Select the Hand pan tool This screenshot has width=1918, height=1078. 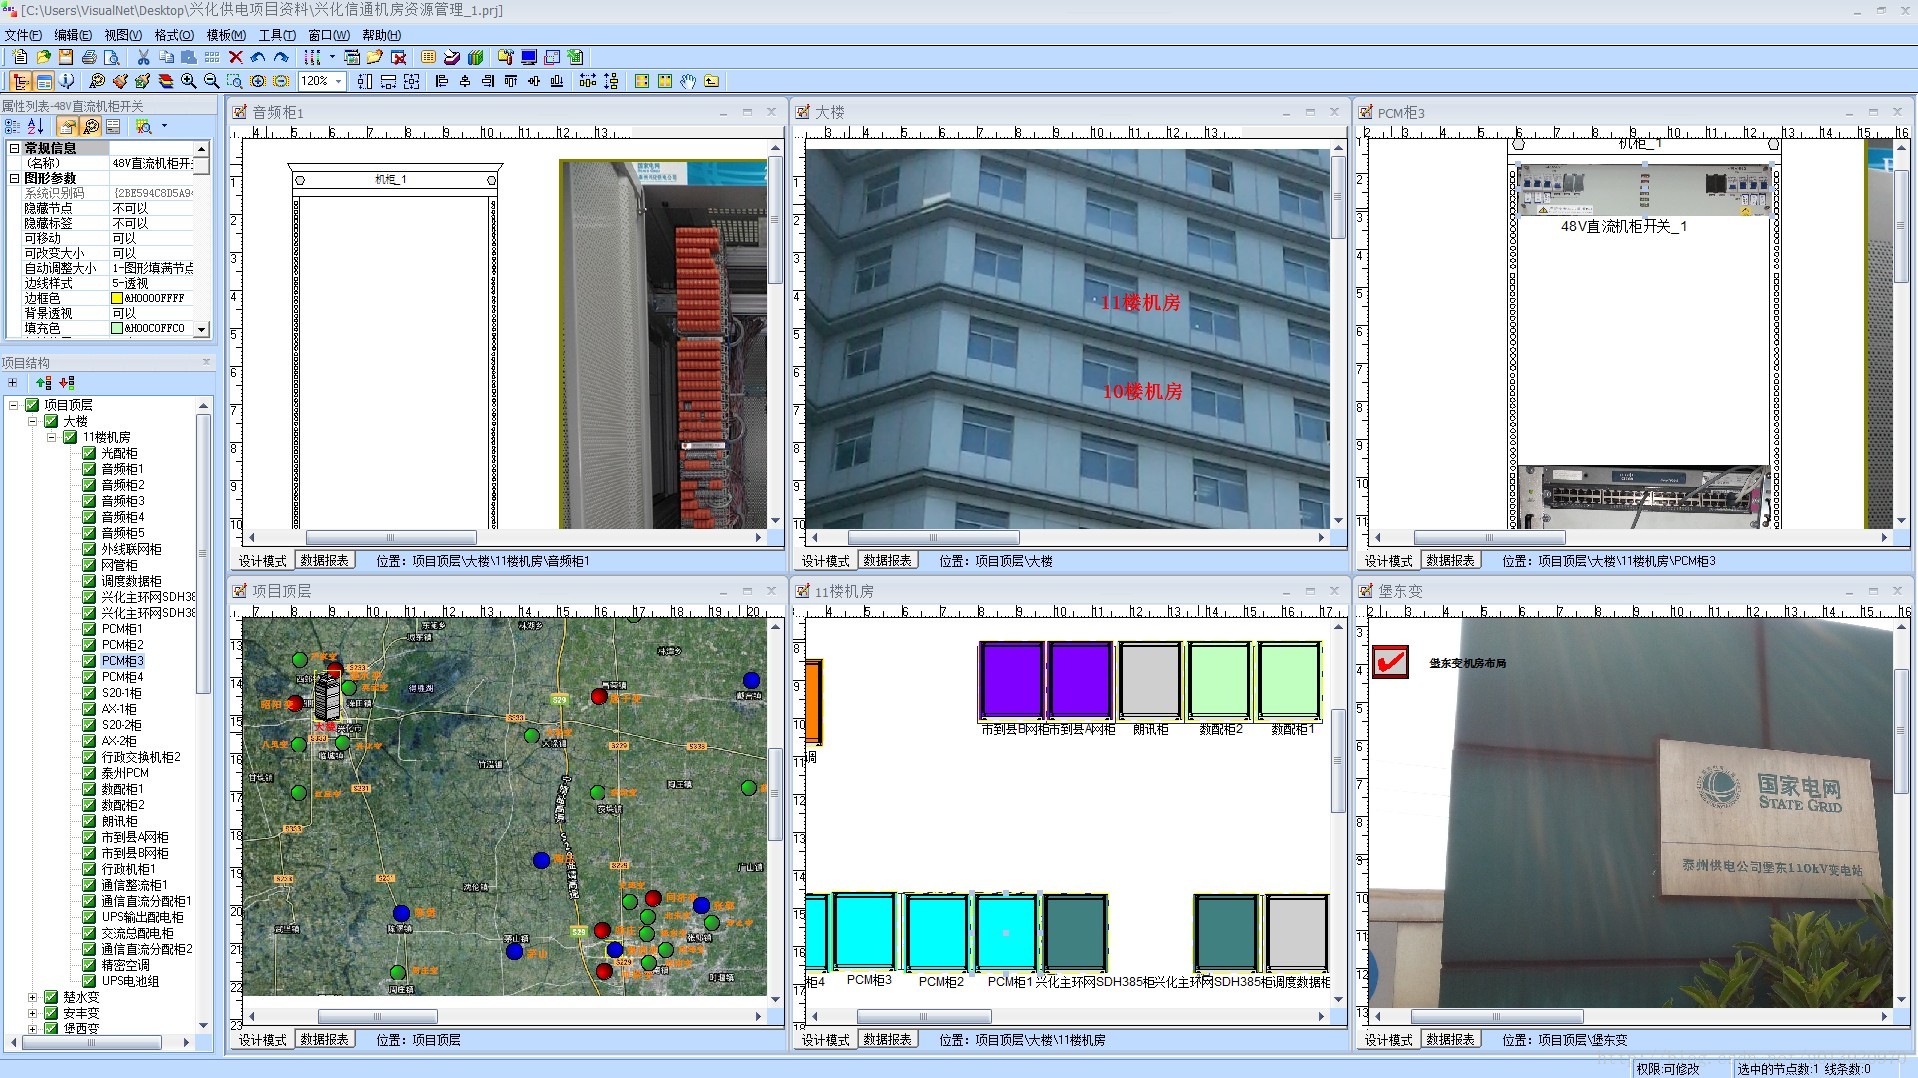click(x=688, y=81)
